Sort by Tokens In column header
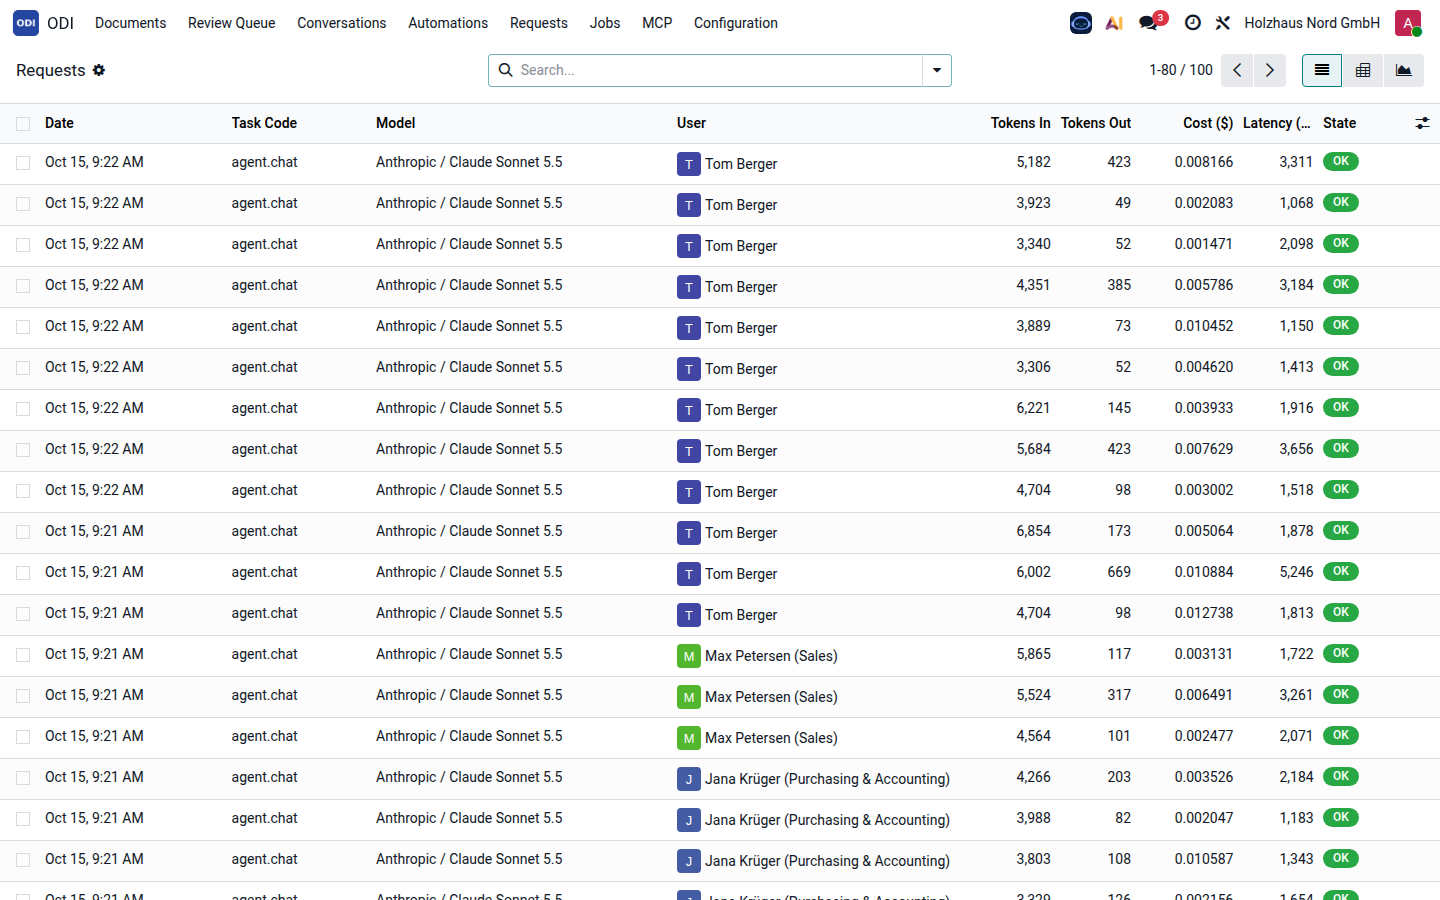 [x=1020, y=123]
